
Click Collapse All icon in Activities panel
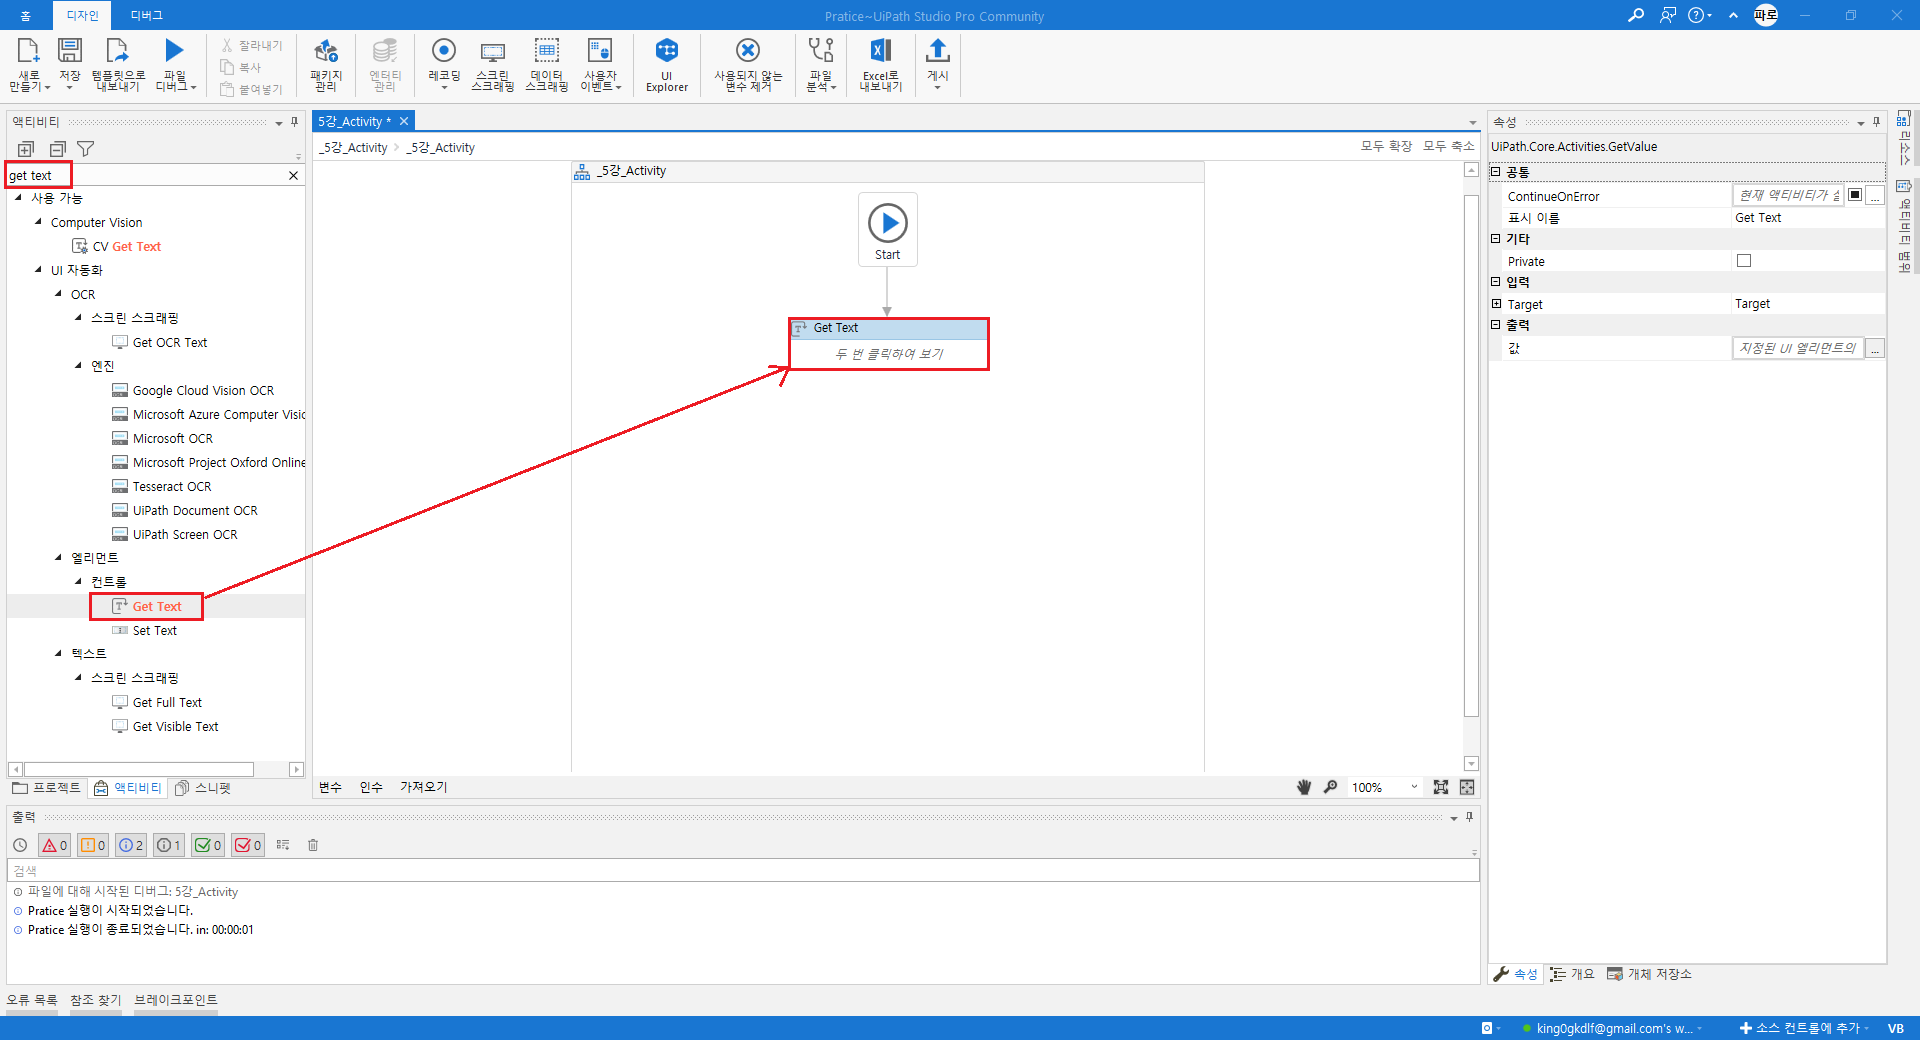click(57, 149)
